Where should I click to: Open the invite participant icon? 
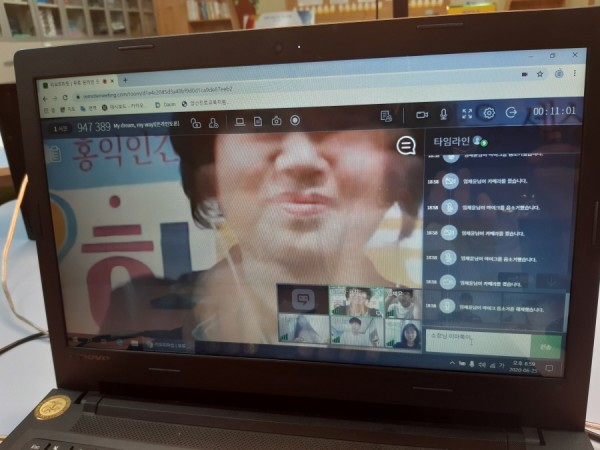point(214,123)
